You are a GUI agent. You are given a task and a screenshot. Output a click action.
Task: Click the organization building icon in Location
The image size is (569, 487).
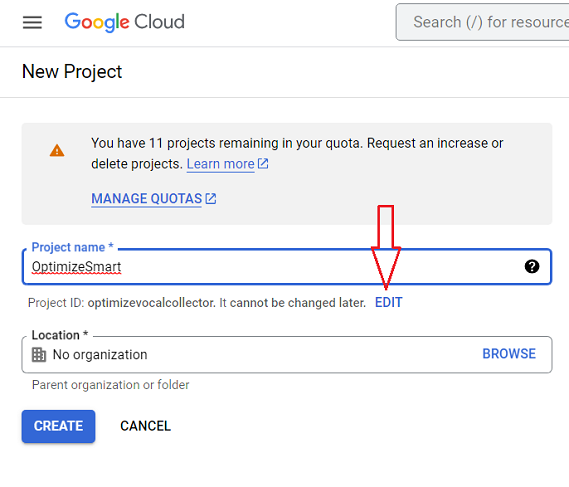pos(39,355)
